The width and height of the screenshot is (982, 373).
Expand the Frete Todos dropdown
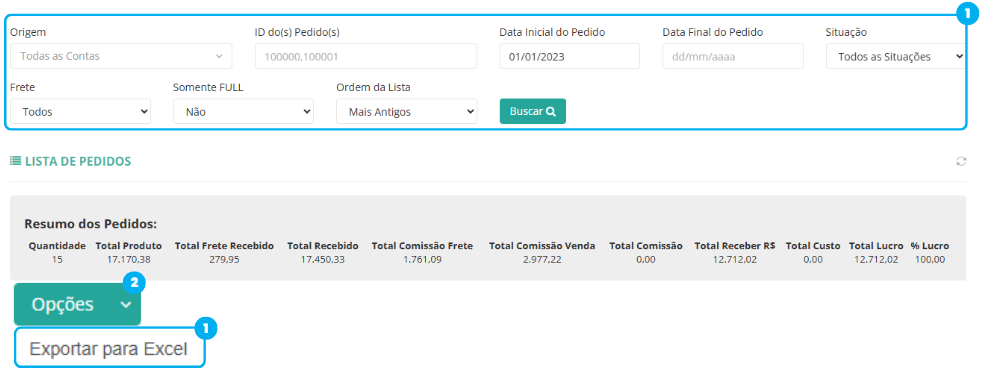point(81,111)
